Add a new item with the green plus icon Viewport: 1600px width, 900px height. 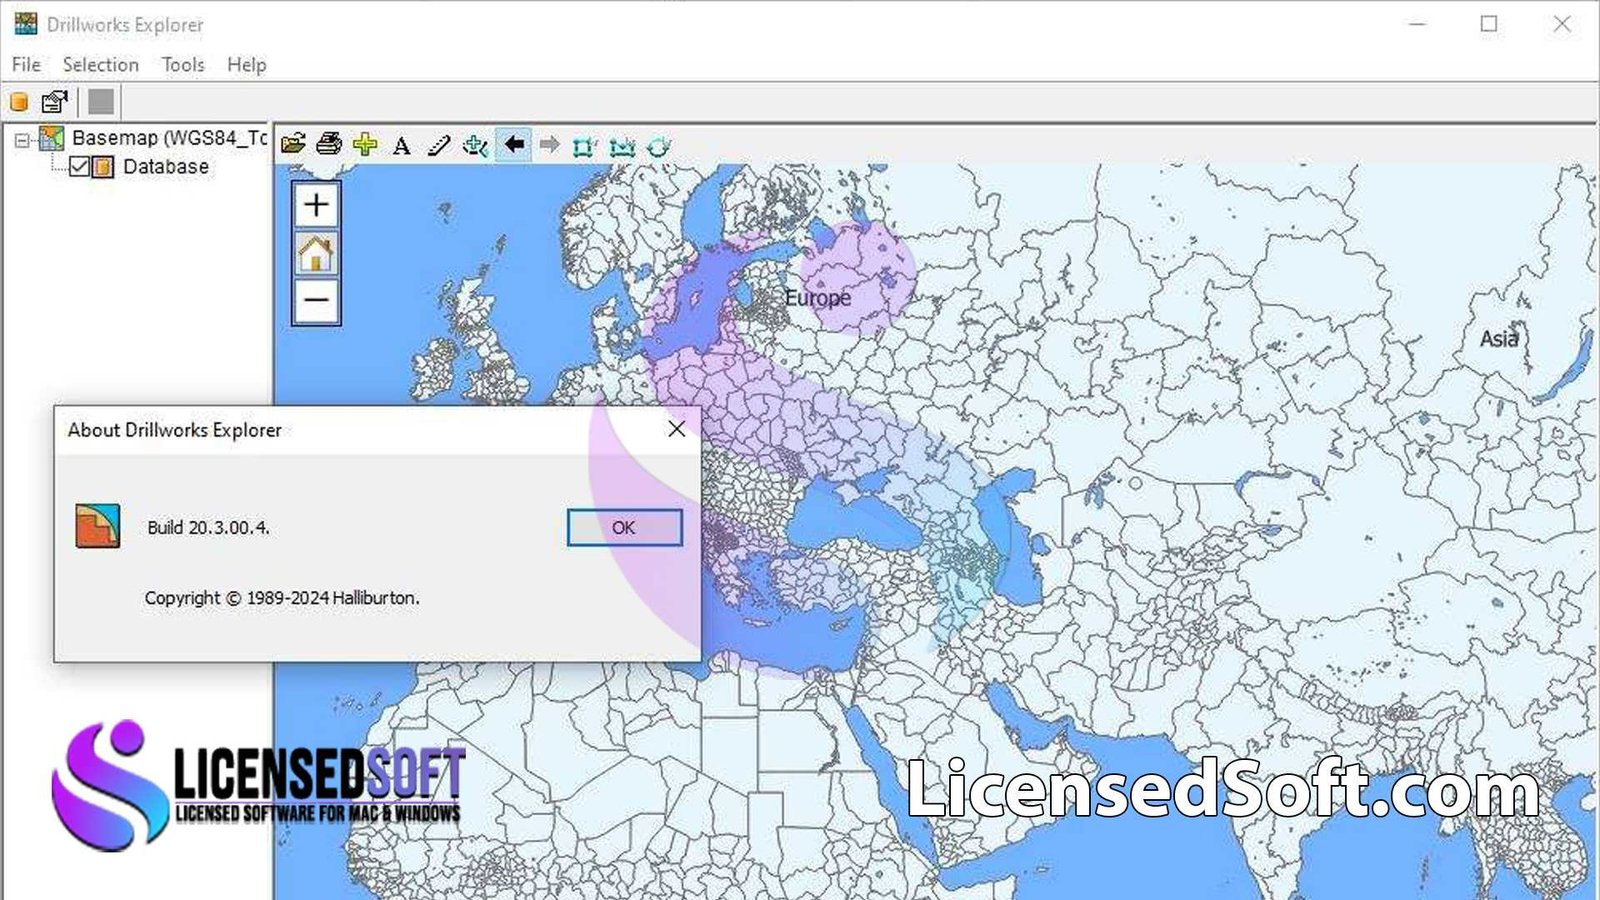[x=365, y=146]
